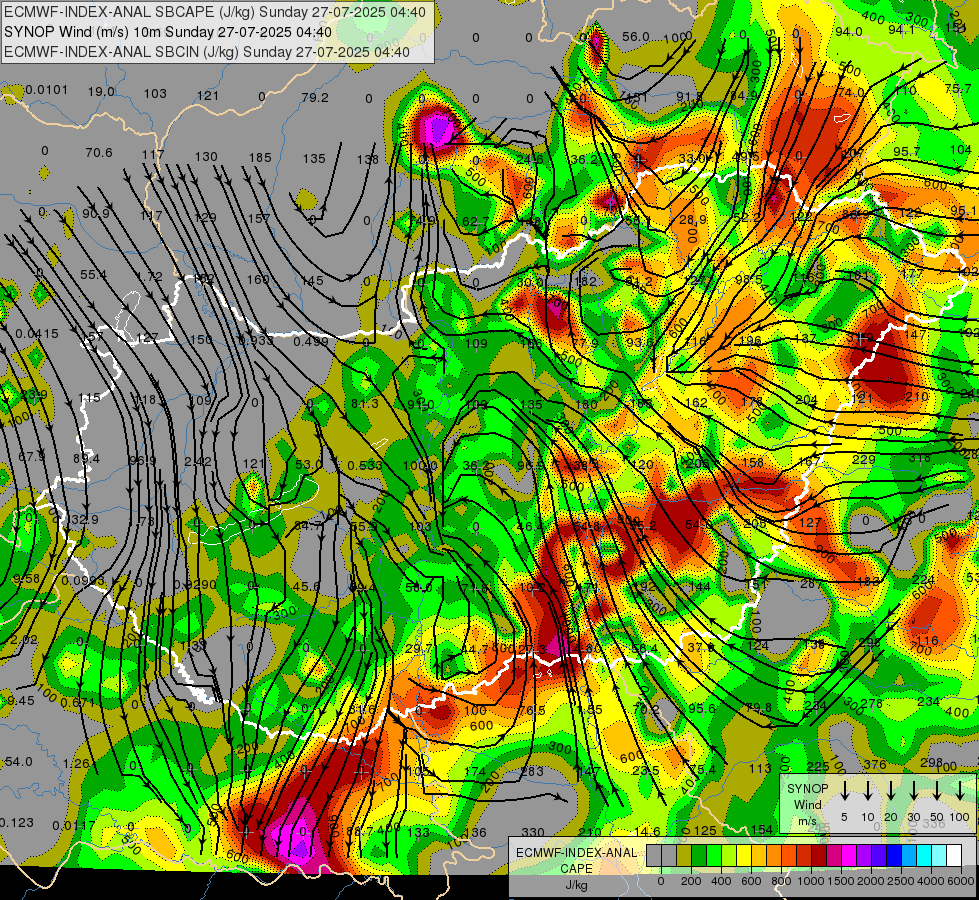
Task: Click the station value '330' on the map
Action: pyautogui.click(x=533, y=832)
